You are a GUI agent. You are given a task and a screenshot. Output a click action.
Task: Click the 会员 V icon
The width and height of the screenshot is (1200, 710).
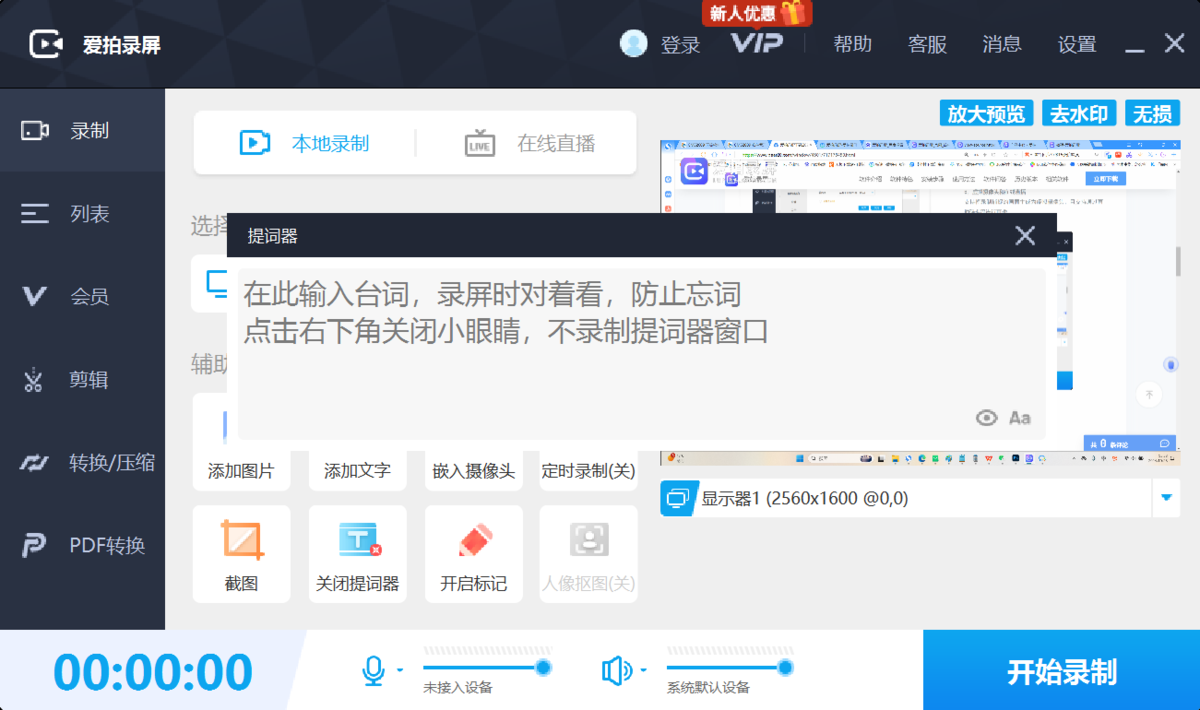(x=35, y=296)
